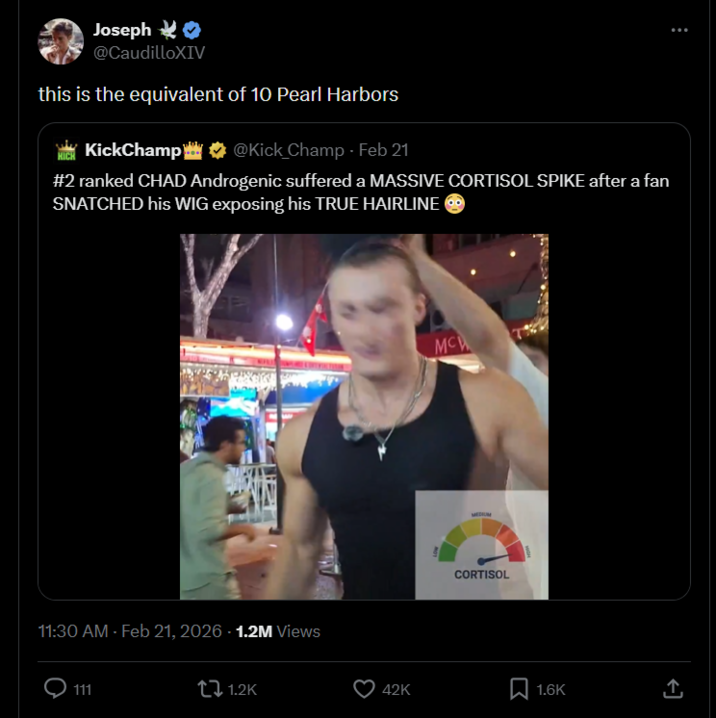
Task: Click the KickChamp profile avatar
Action: click(x=67, y=151)
